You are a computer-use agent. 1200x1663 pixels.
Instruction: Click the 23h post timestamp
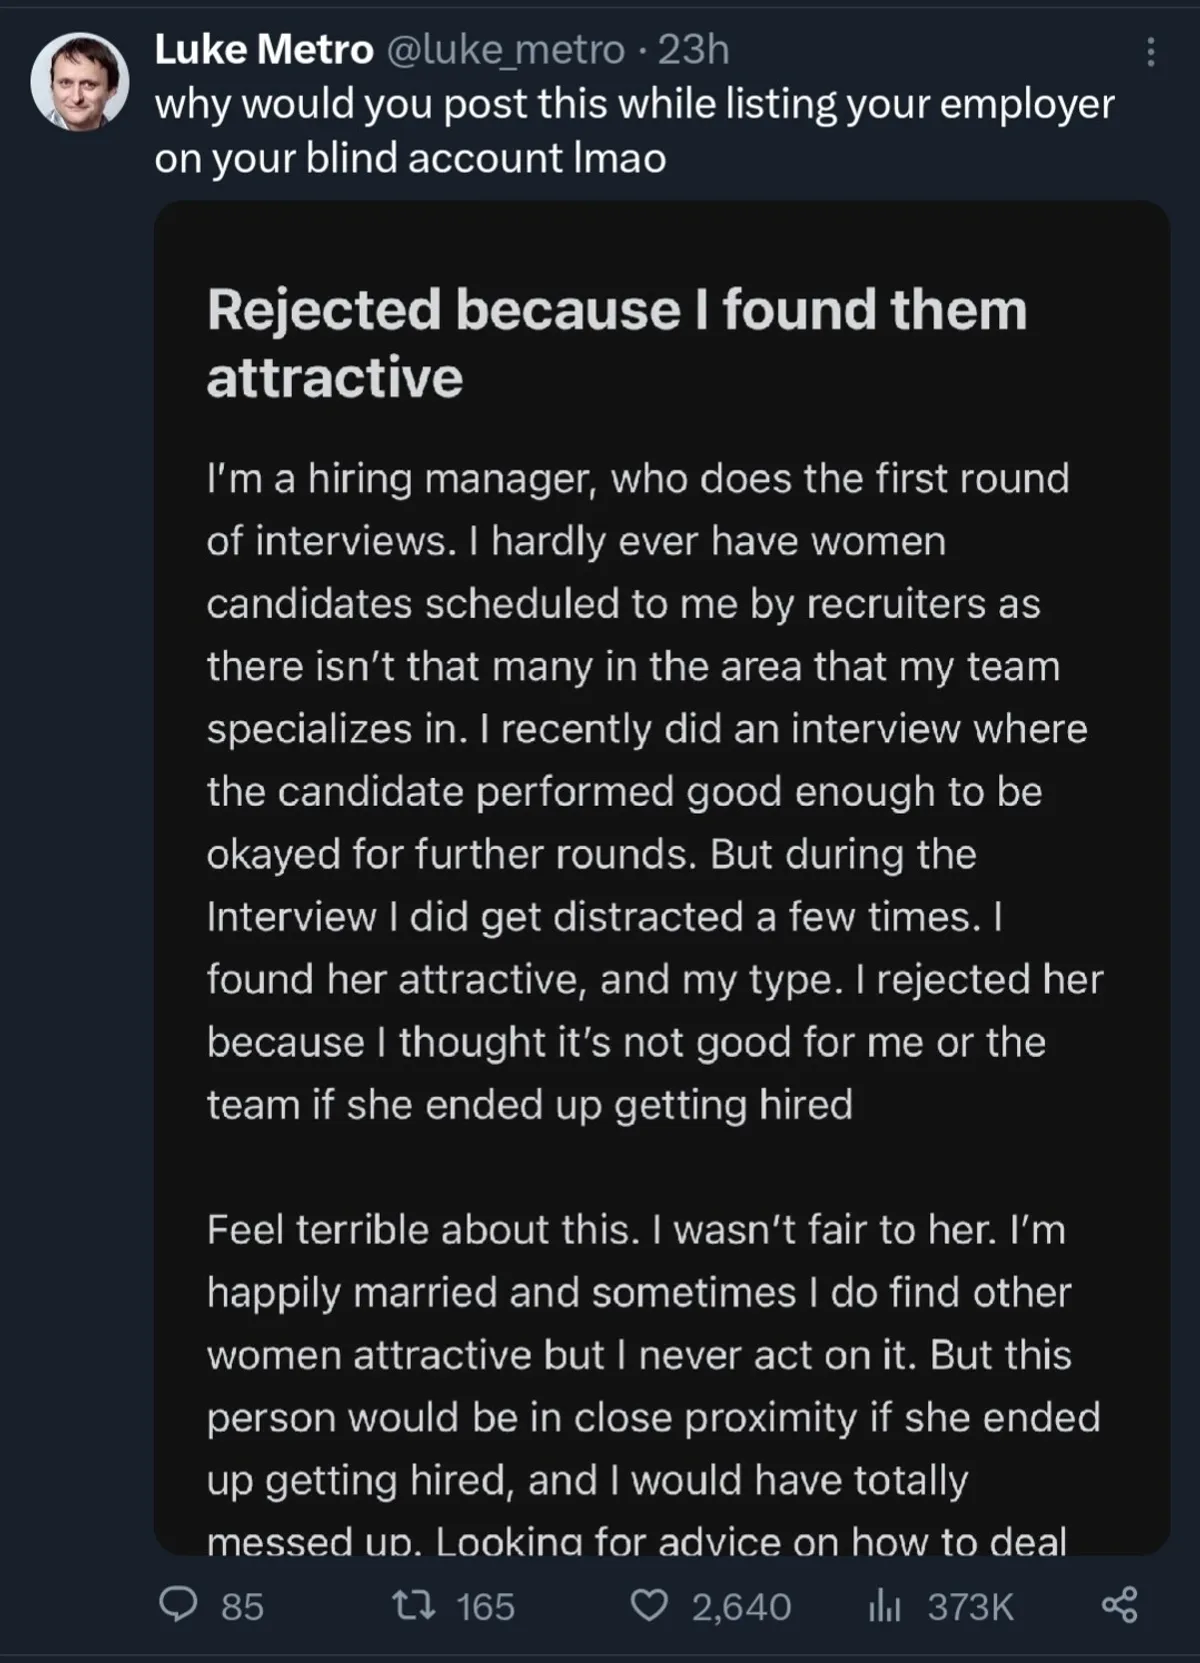point(693,49)
